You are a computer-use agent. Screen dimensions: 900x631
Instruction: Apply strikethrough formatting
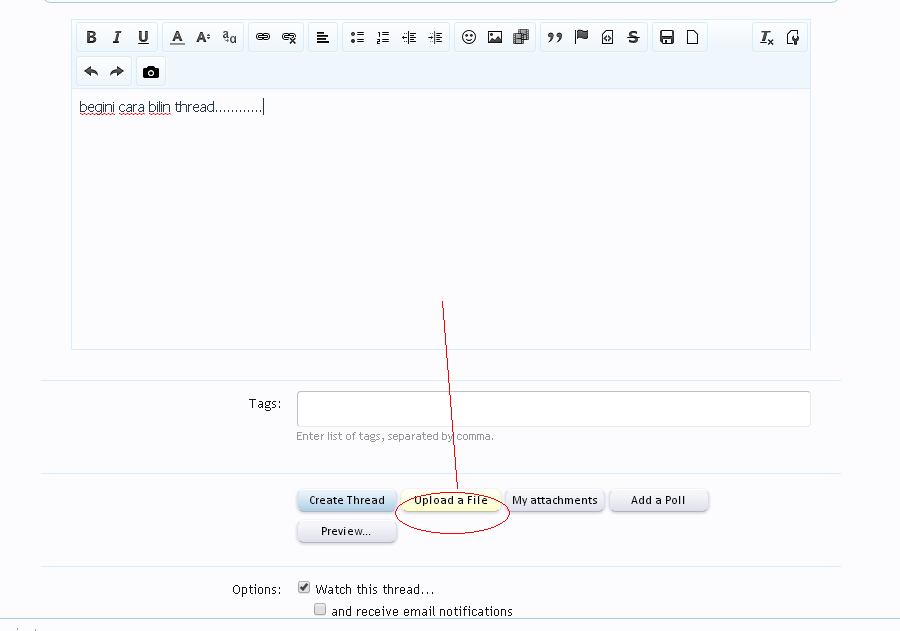[x=634, y=37]
